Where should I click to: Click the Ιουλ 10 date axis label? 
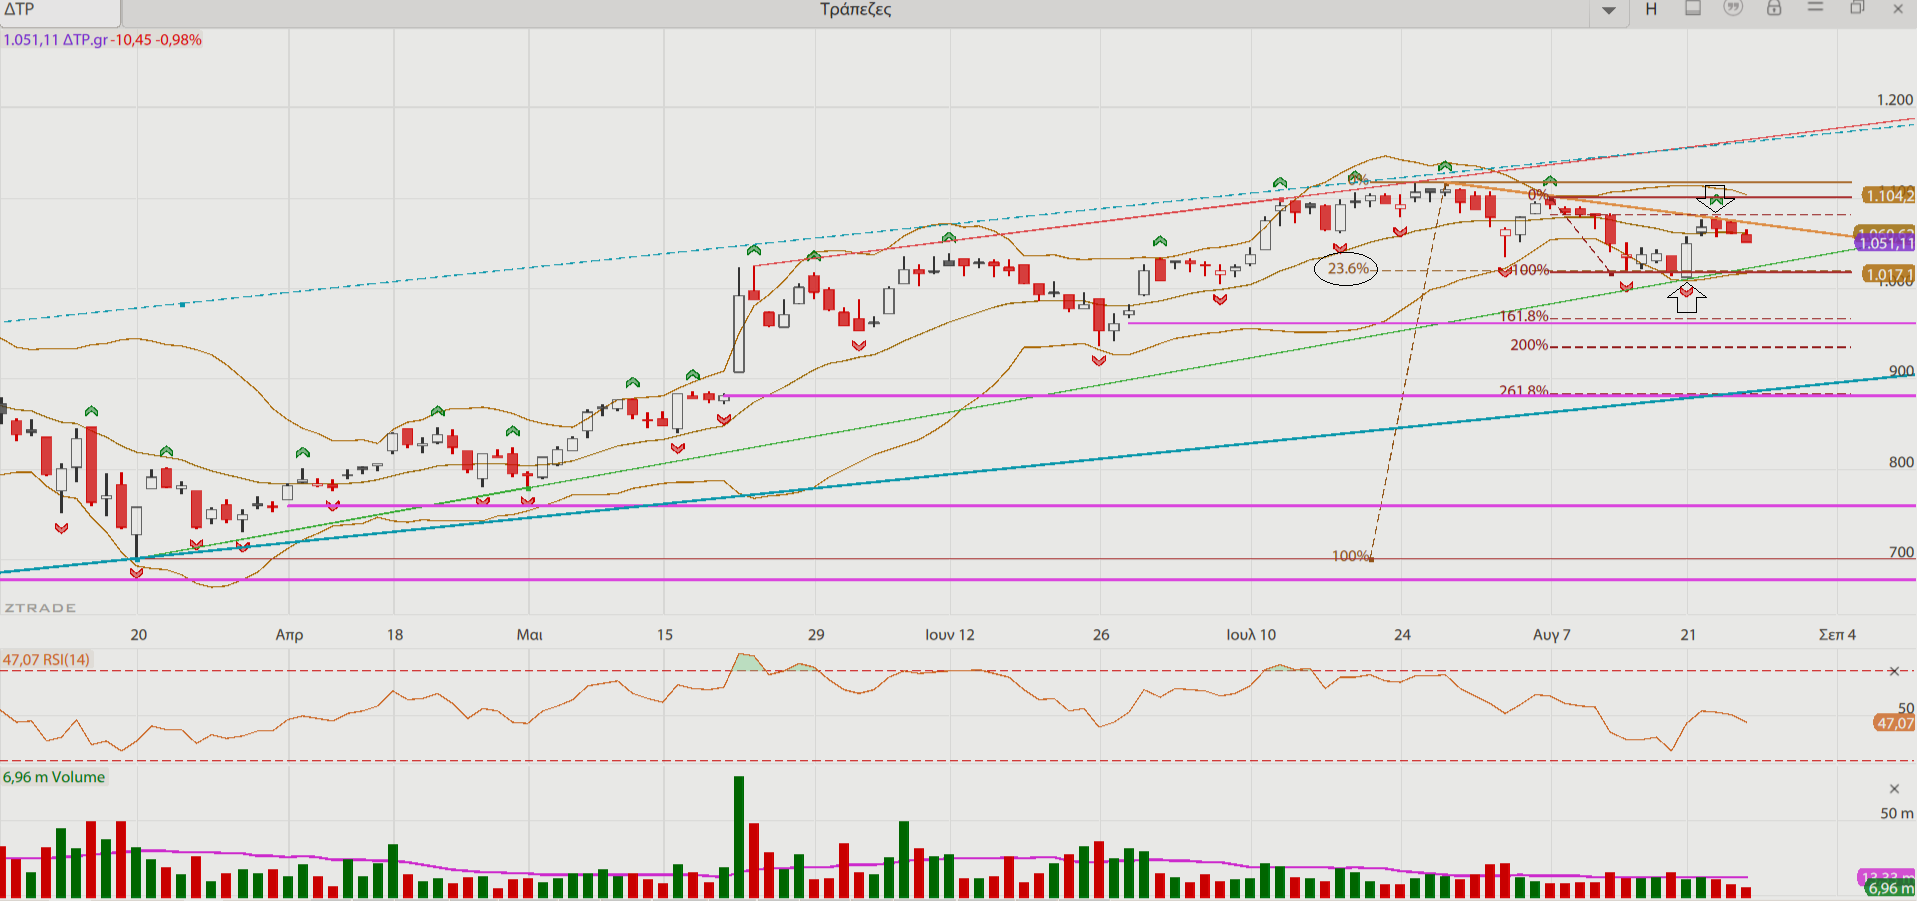click(1251, 635)
